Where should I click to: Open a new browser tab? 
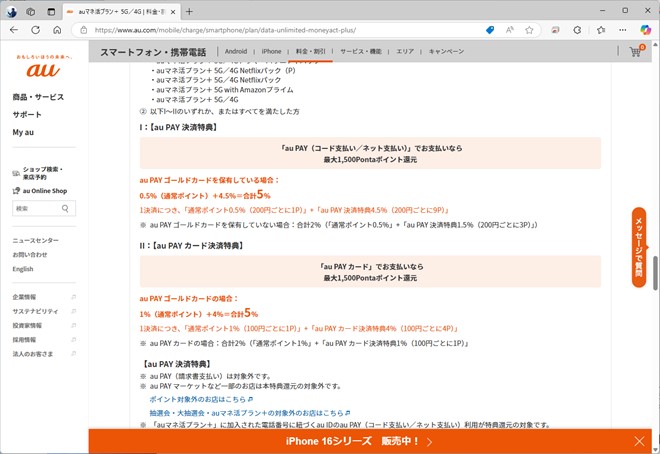(189, 12)
